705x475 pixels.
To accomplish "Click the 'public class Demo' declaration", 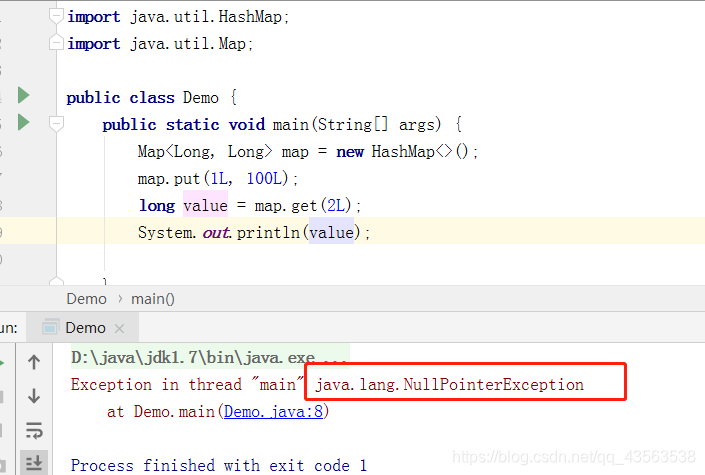I will [x=143, y=98].
